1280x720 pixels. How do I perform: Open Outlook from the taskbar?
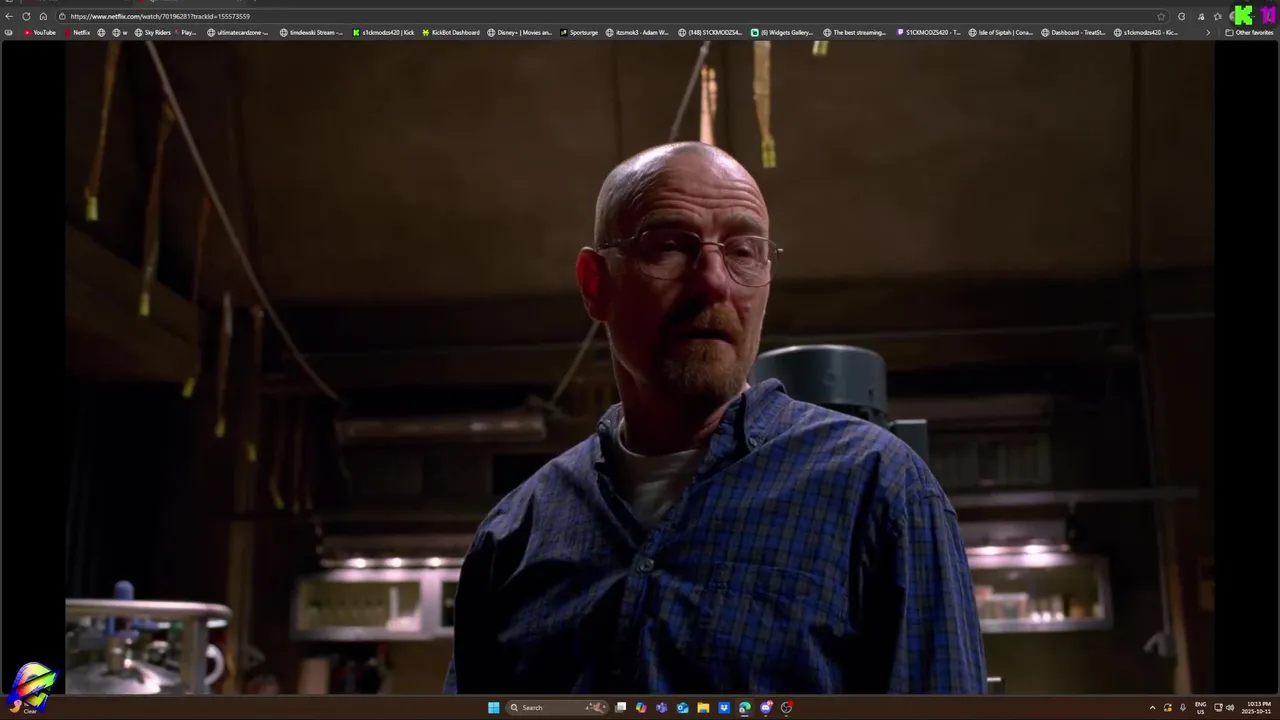(x=682, y=708)
